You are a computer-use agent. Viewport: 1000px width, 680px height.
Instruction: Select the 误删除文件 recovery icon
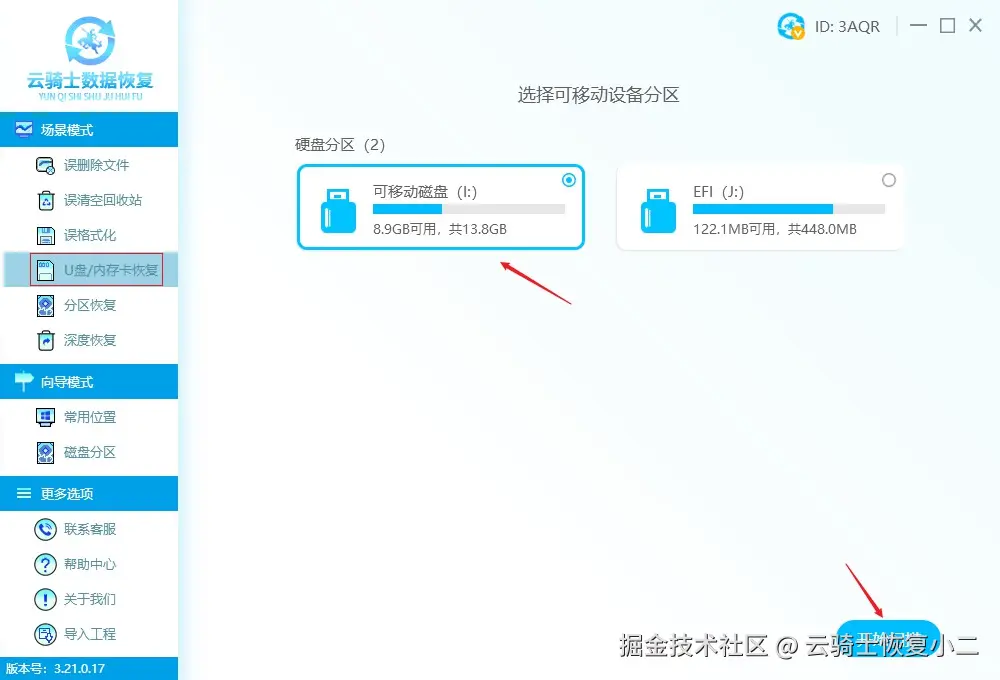[45, 165]
